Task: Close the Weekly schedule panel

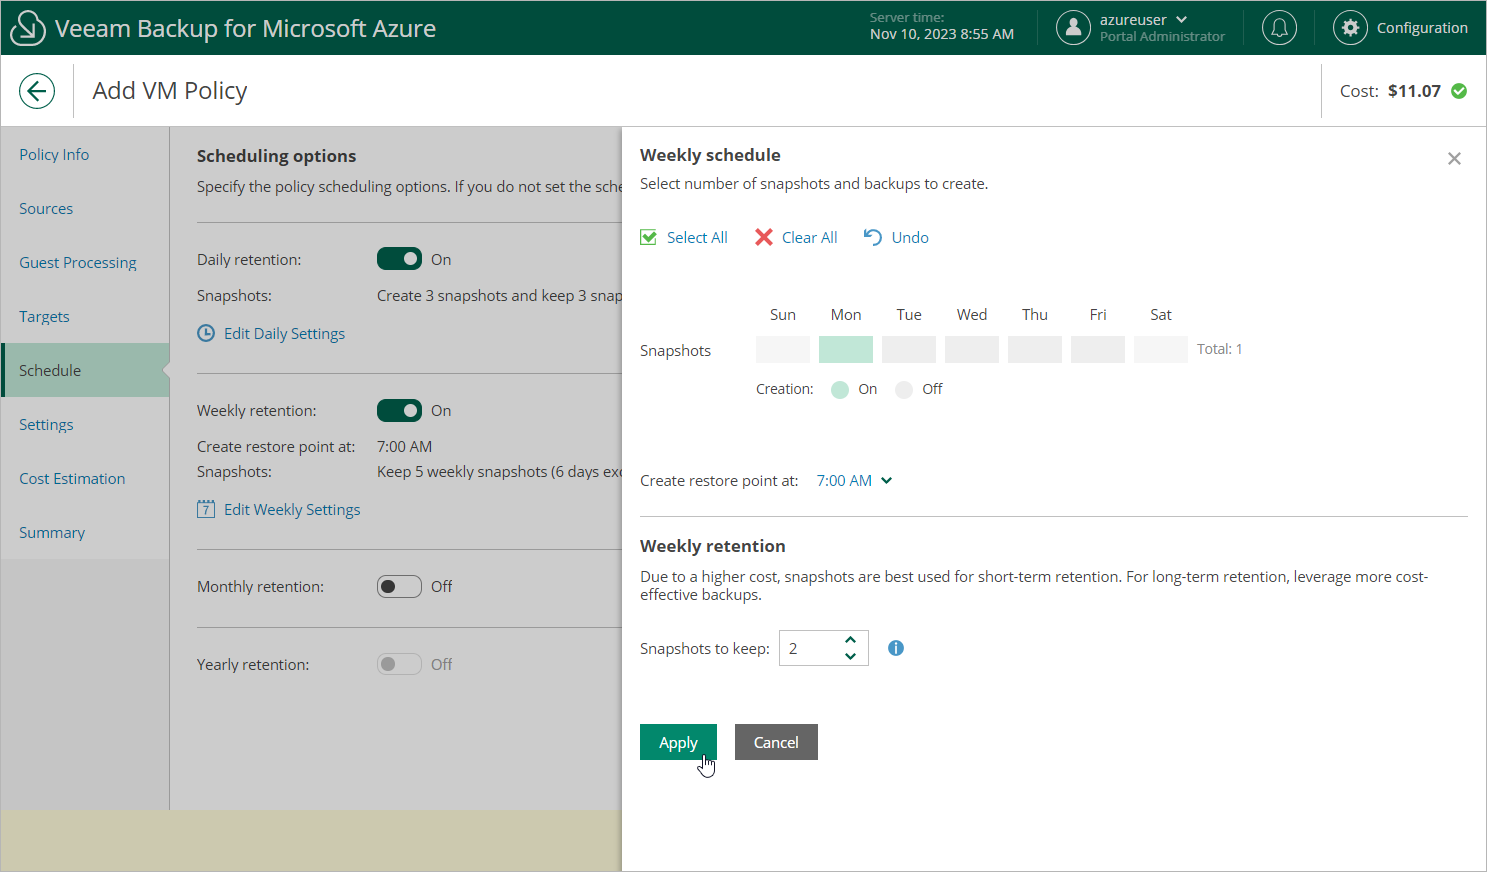Action: coord(1454,159)
